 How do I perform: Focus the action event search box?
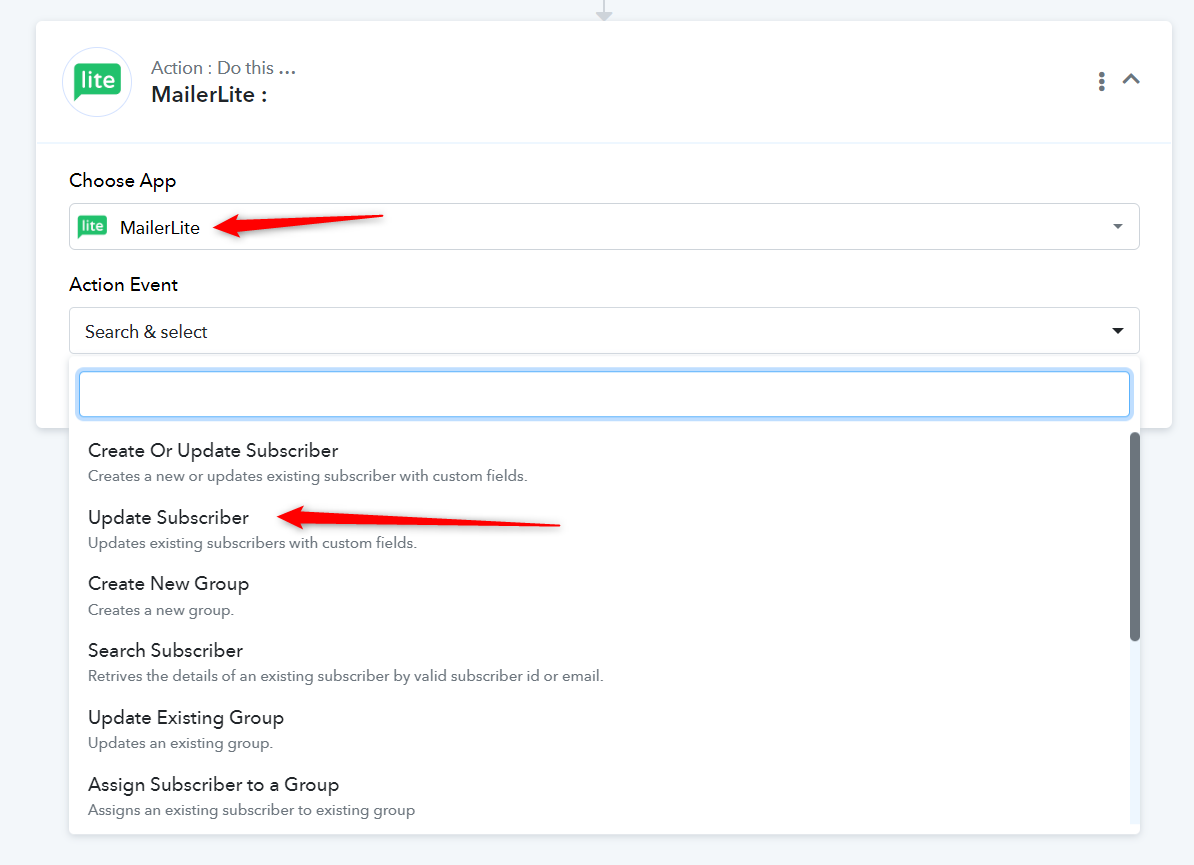click(x=604, y=394)
